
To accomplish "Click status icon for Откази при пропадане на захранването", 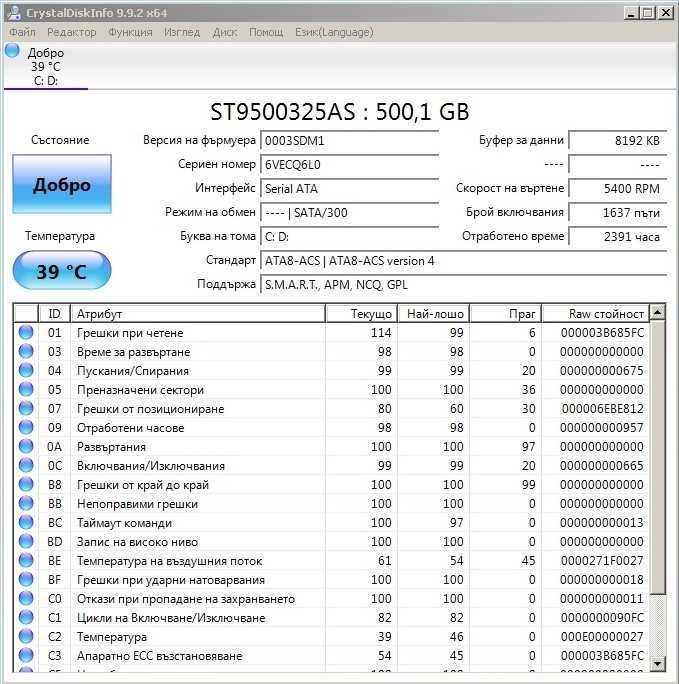I will 26,598.
